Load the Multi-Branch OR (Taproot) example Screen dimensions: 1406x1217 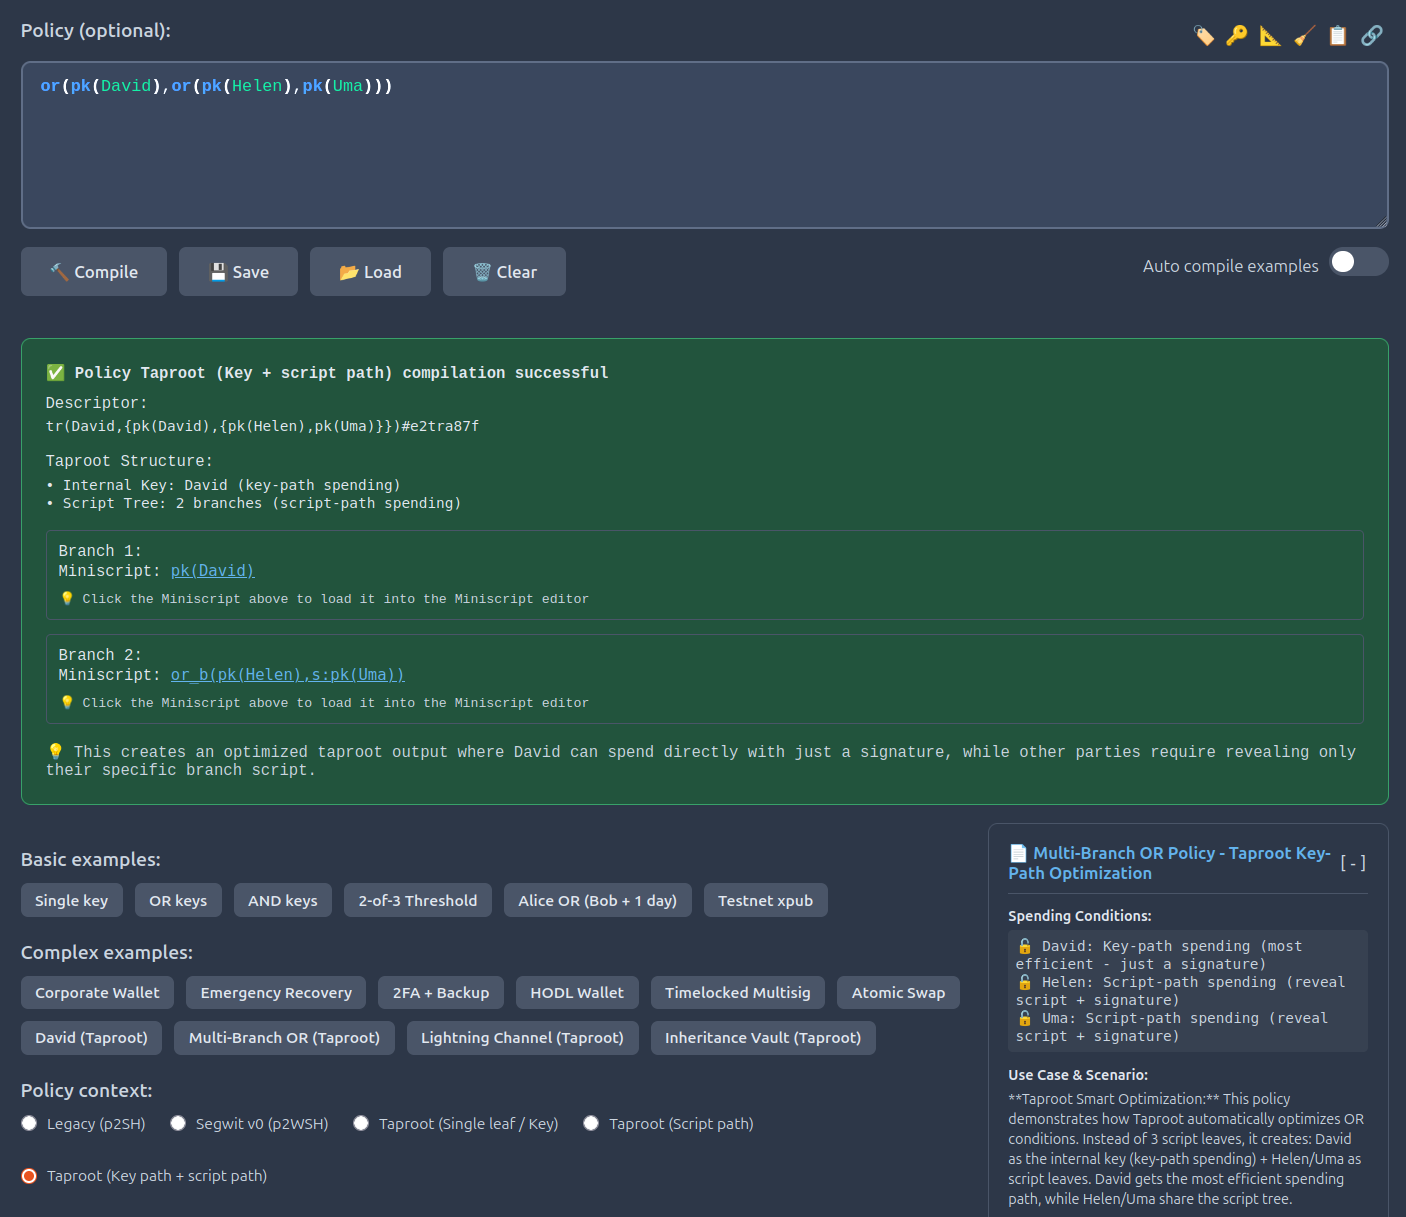(x=284, y=1038)
